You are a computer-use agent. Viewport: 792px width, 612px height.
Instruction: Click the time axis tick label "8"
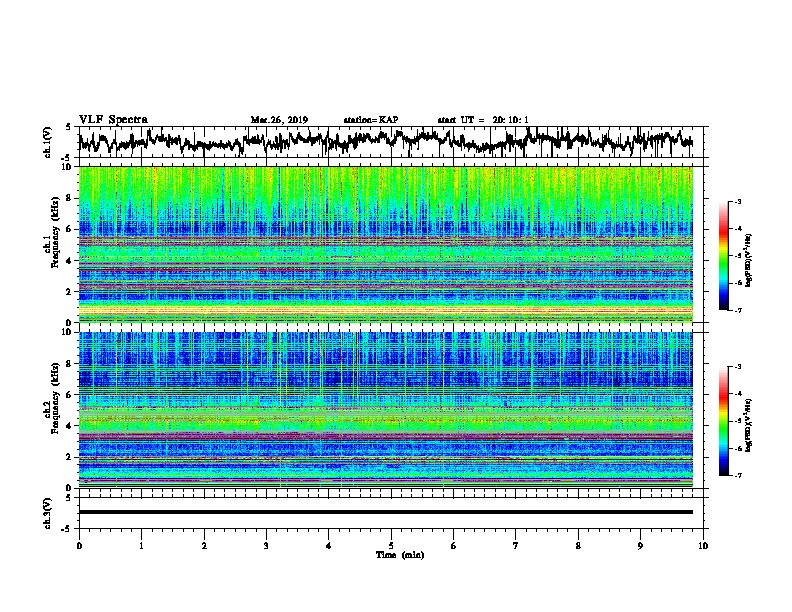[x=578, y=546]
